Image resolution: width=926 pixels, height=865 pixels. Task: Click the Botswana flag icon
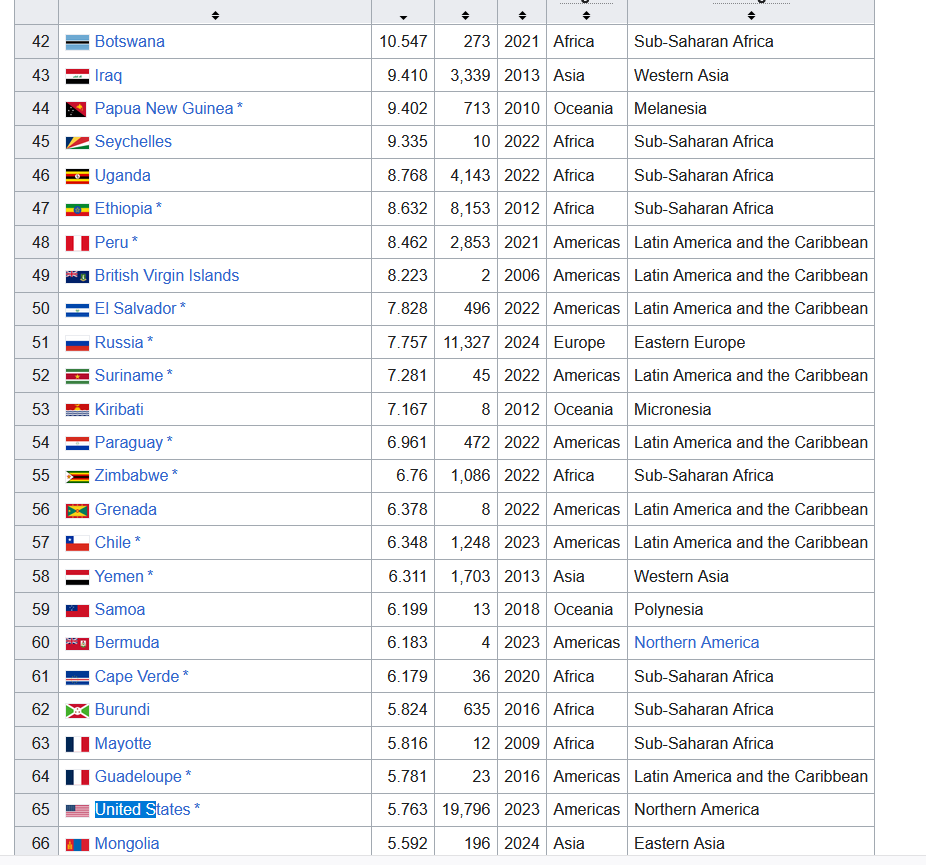[x=77, y=42]
